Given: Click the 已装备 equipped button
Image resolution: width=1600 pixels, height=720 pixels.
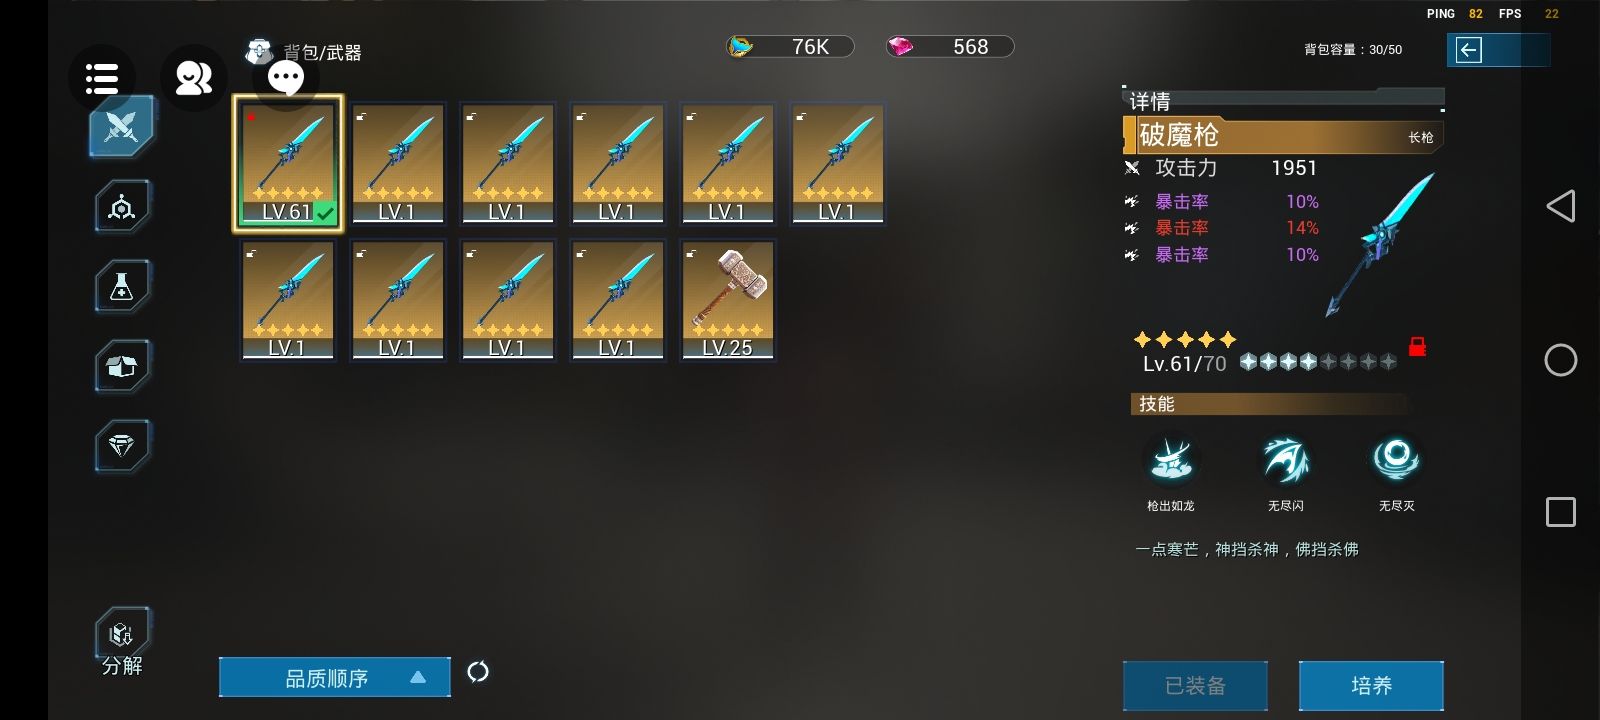Looking at the screenshot, I should click(x=1195, y=686).
